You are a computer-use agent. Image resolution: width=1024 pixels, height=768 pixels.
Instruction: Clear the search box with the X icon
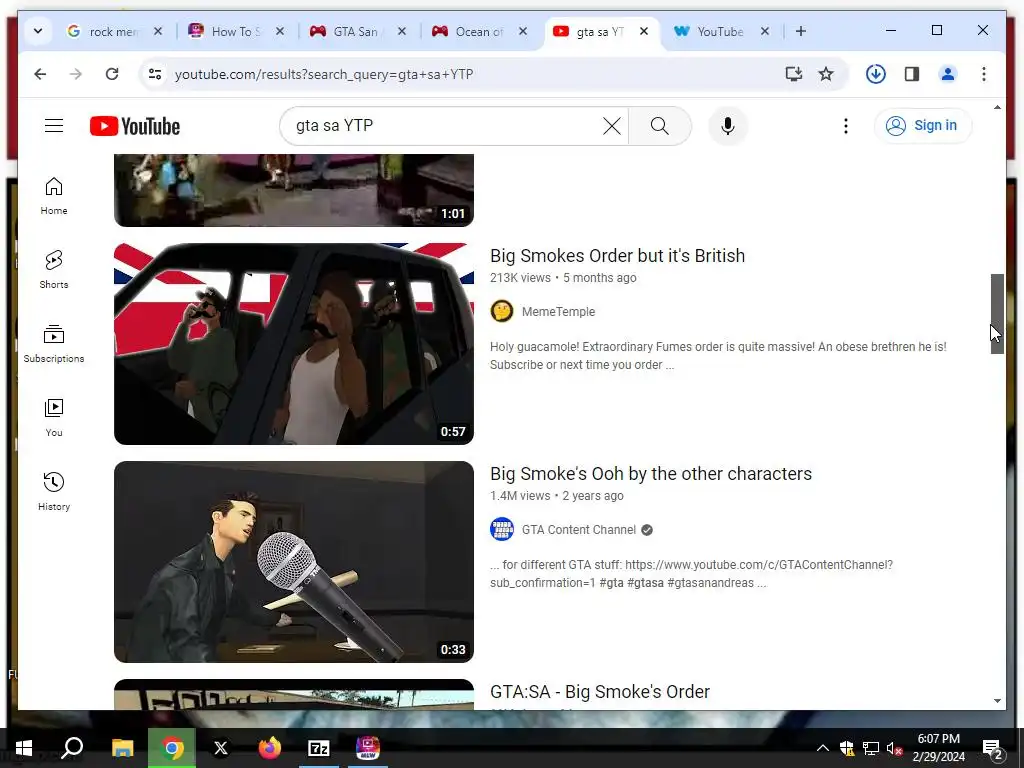click(611, 125)
